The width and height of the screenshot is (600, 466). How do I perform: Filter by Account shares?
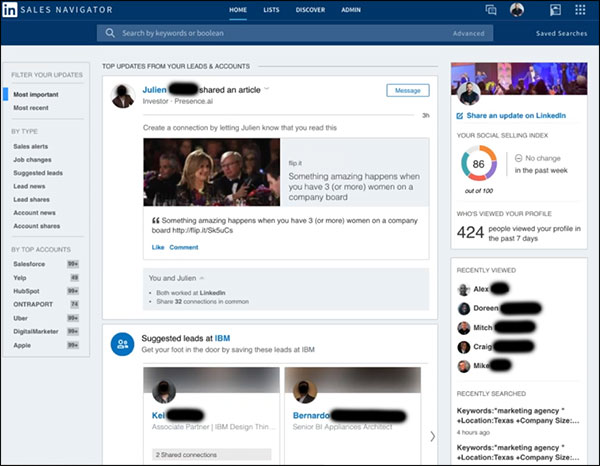click(37, 226)
